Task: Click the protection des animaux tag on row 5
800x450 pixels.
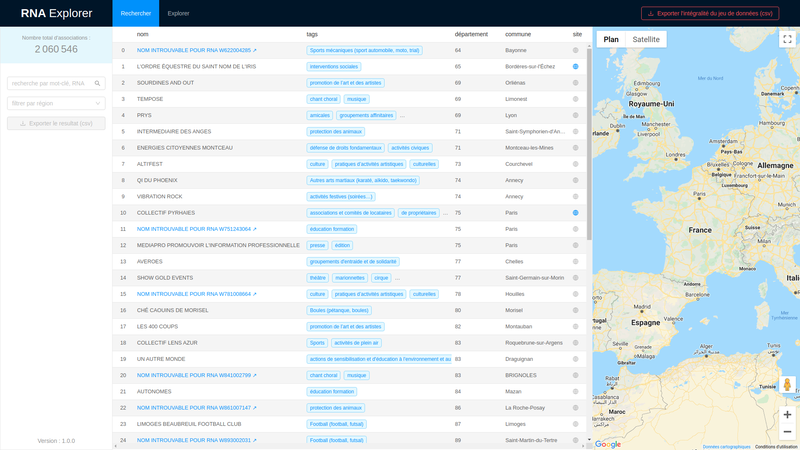Action: coord(336,132)
